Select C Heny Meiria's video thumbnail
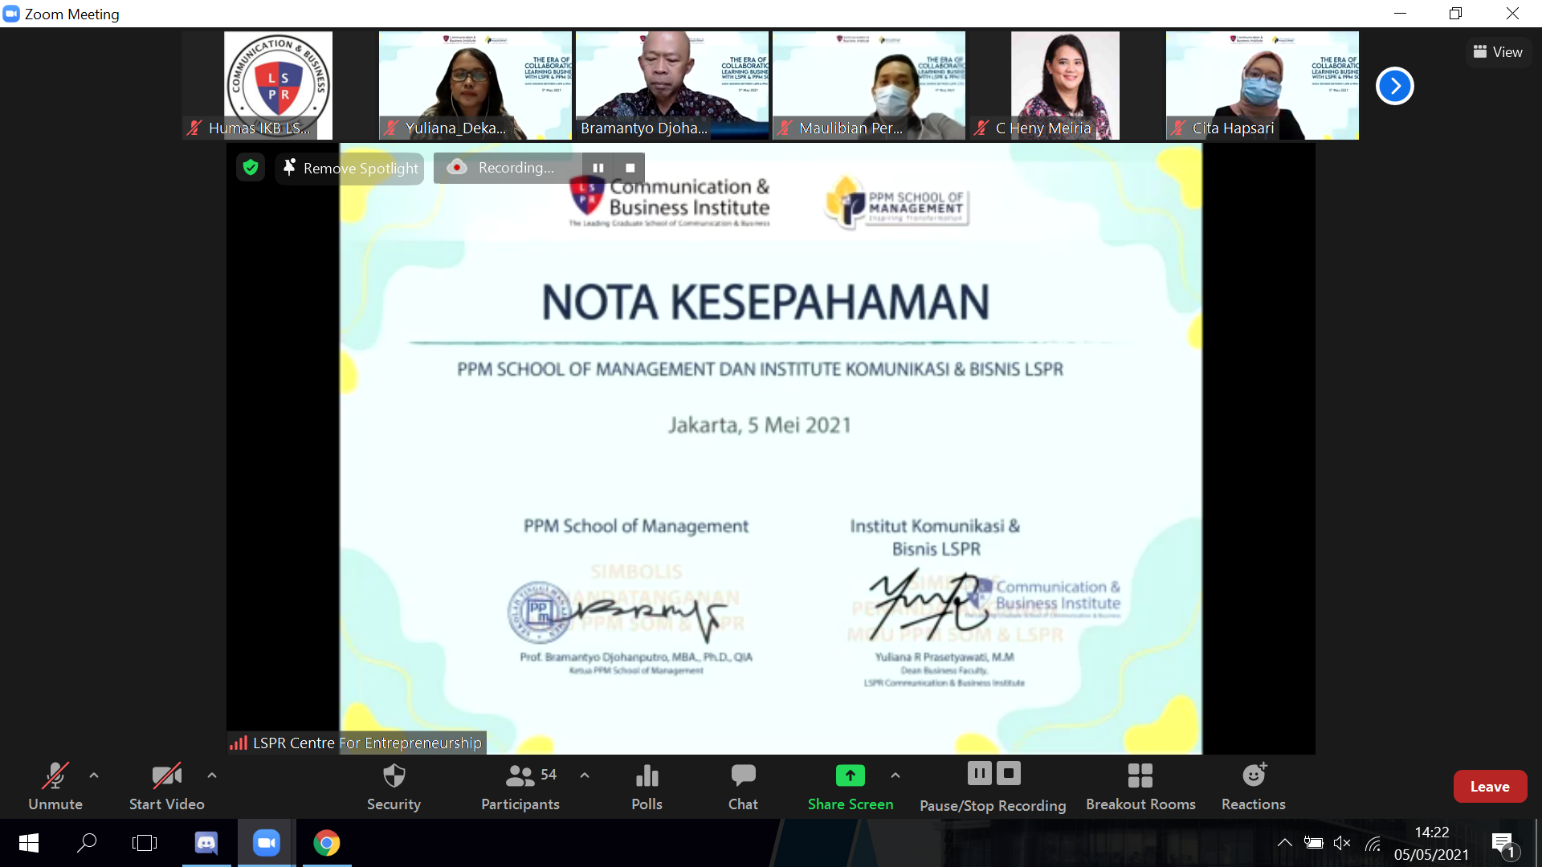 coord(1064,85)
